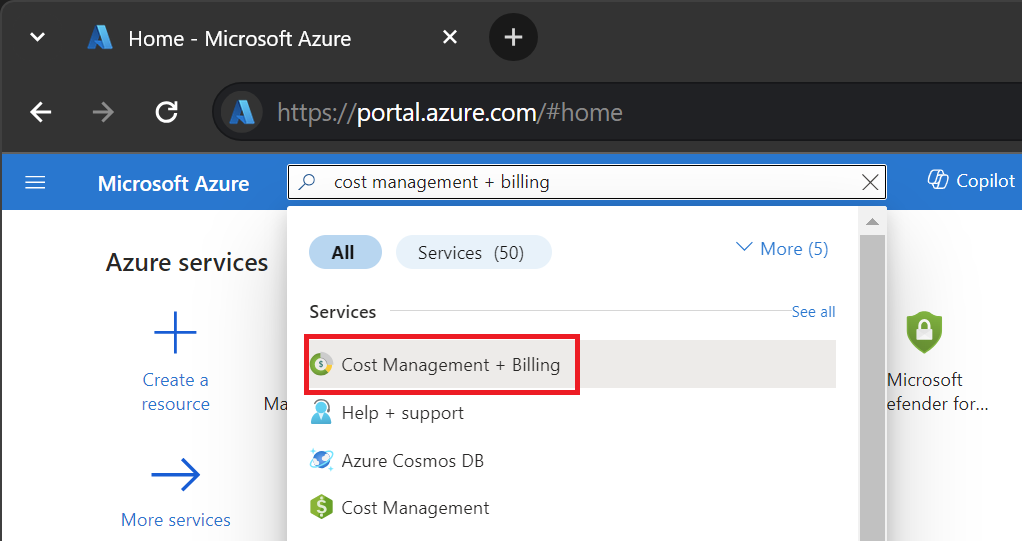Viewport: 1022px width, 541px height.
Task: Click the site info icon in address bar
Action: tap(242, 112)
